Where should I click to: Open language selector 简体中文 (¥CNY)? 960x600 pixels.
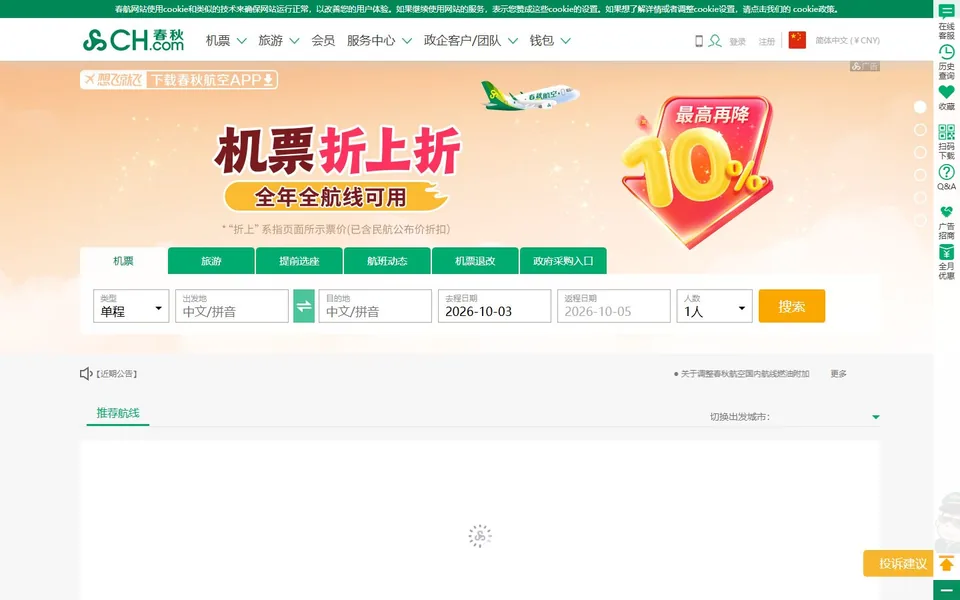click(847, 40)
